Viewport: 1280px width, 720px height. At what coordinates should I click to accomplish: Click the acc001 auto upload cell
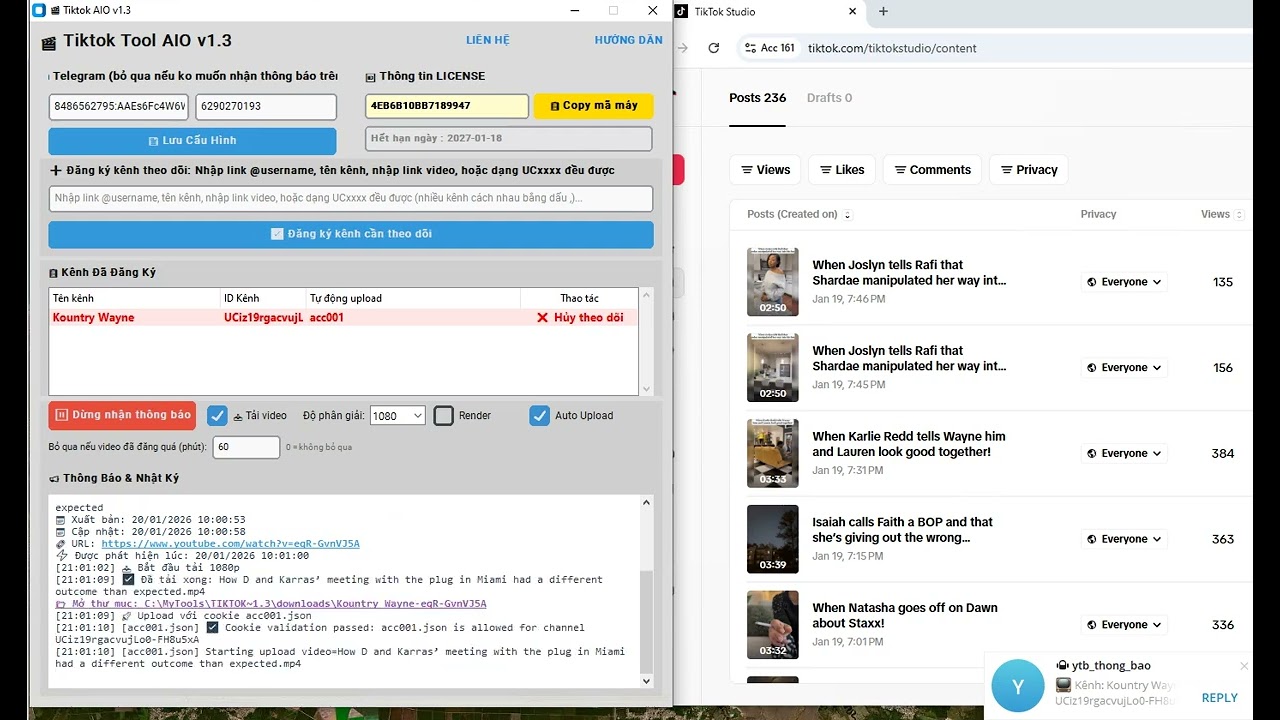[413, 318]
